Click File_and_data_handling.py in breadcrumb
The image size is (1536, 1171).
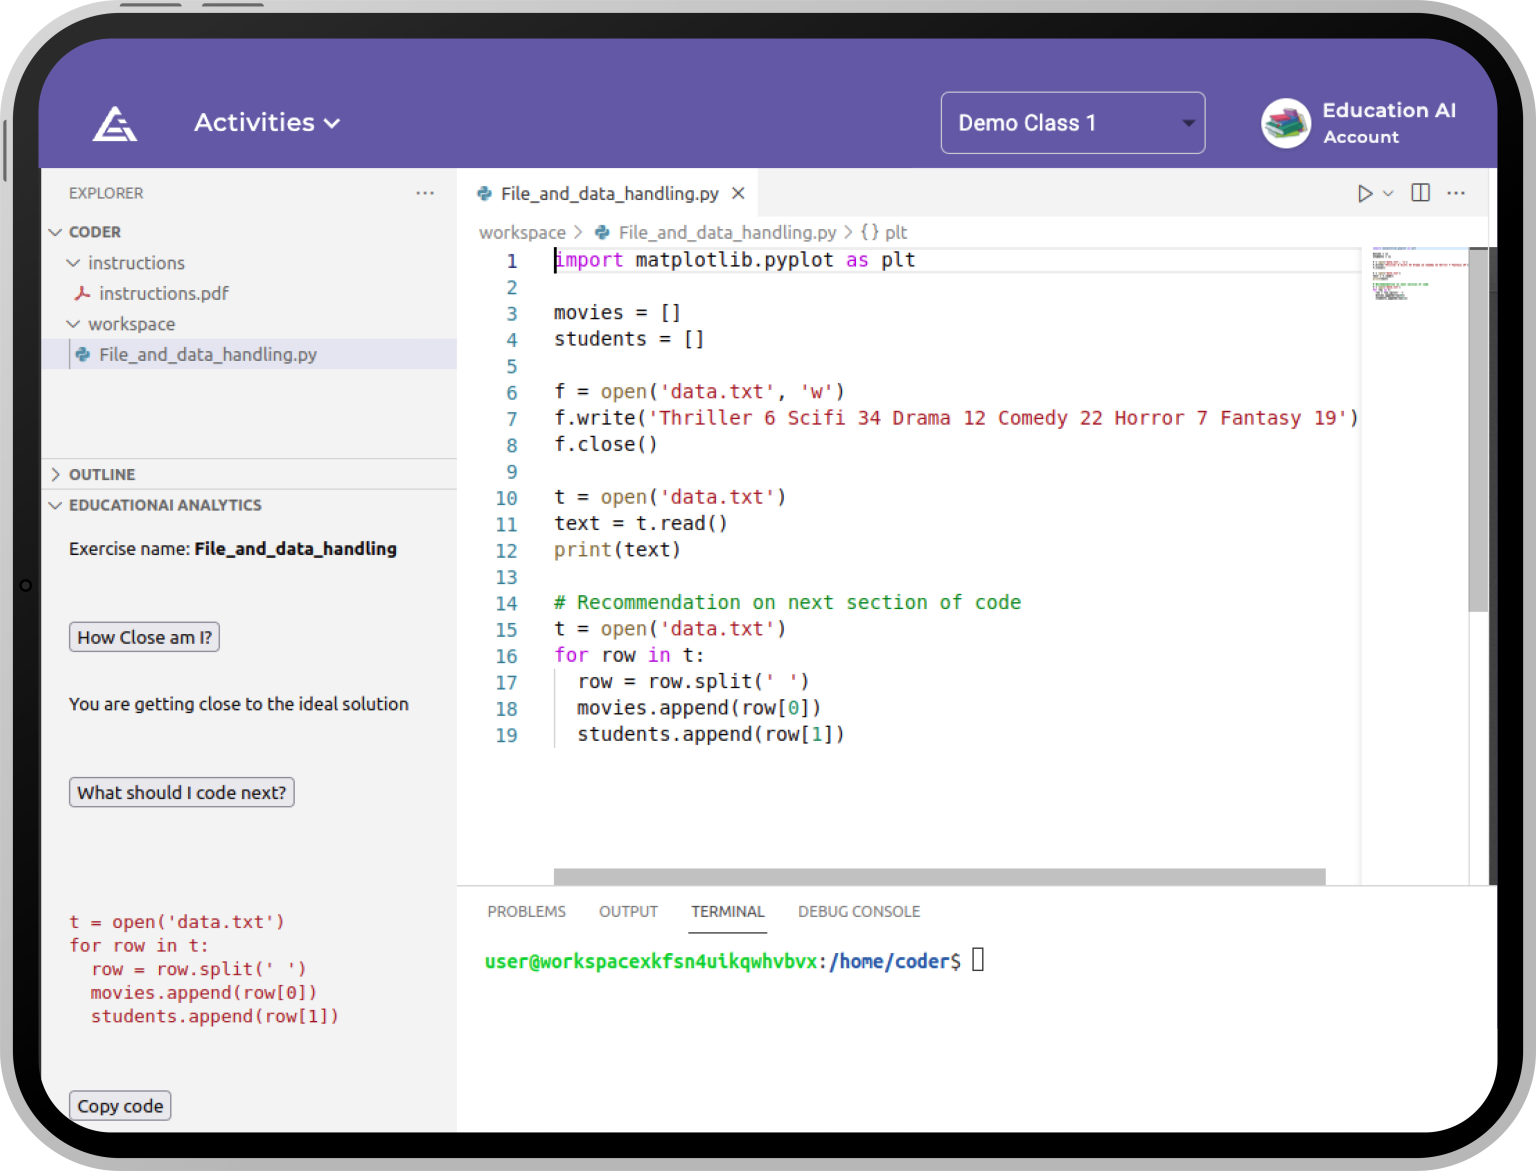tap(727, 232)
